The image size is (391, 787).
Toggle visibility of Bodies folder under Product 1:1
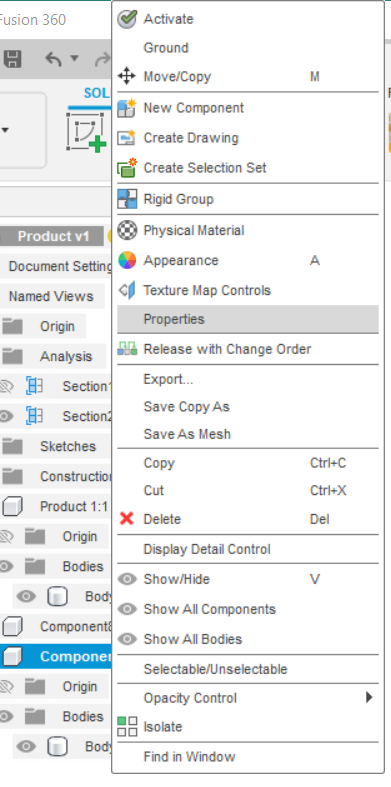pos(6,566)
